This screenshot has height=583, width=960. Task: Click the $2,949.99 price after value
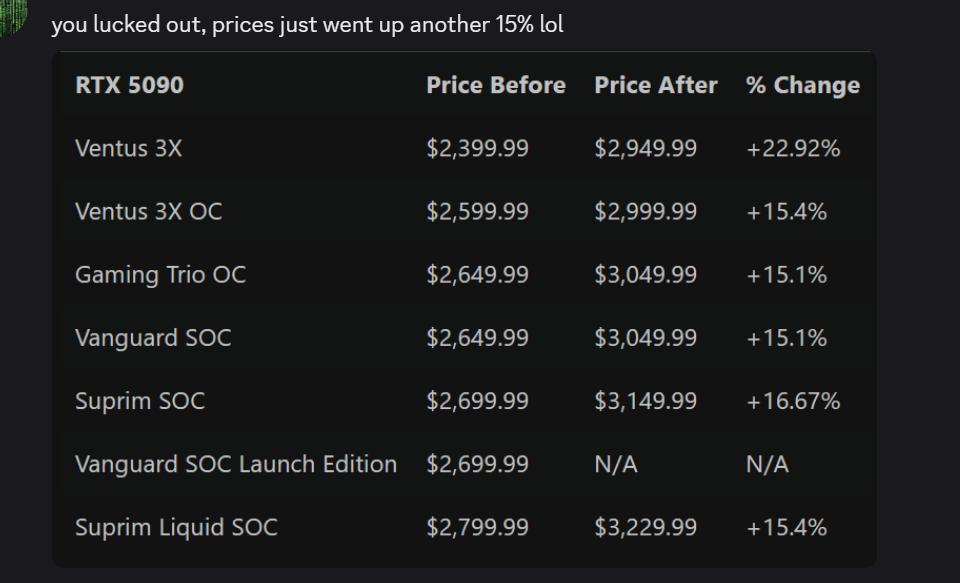click(x=645, y=149)
